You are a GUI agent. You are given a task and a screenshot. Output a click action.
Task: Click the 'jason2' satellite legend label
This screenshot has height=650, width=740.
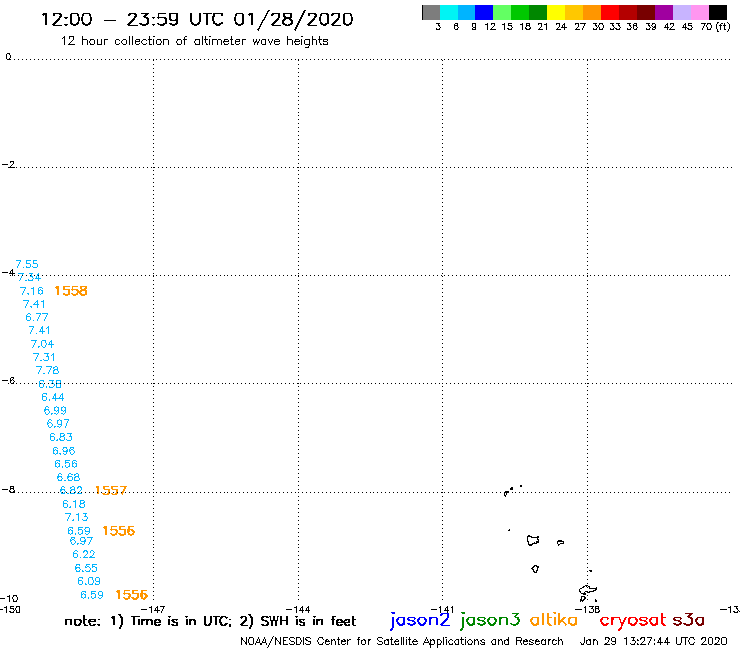(420, 620)
